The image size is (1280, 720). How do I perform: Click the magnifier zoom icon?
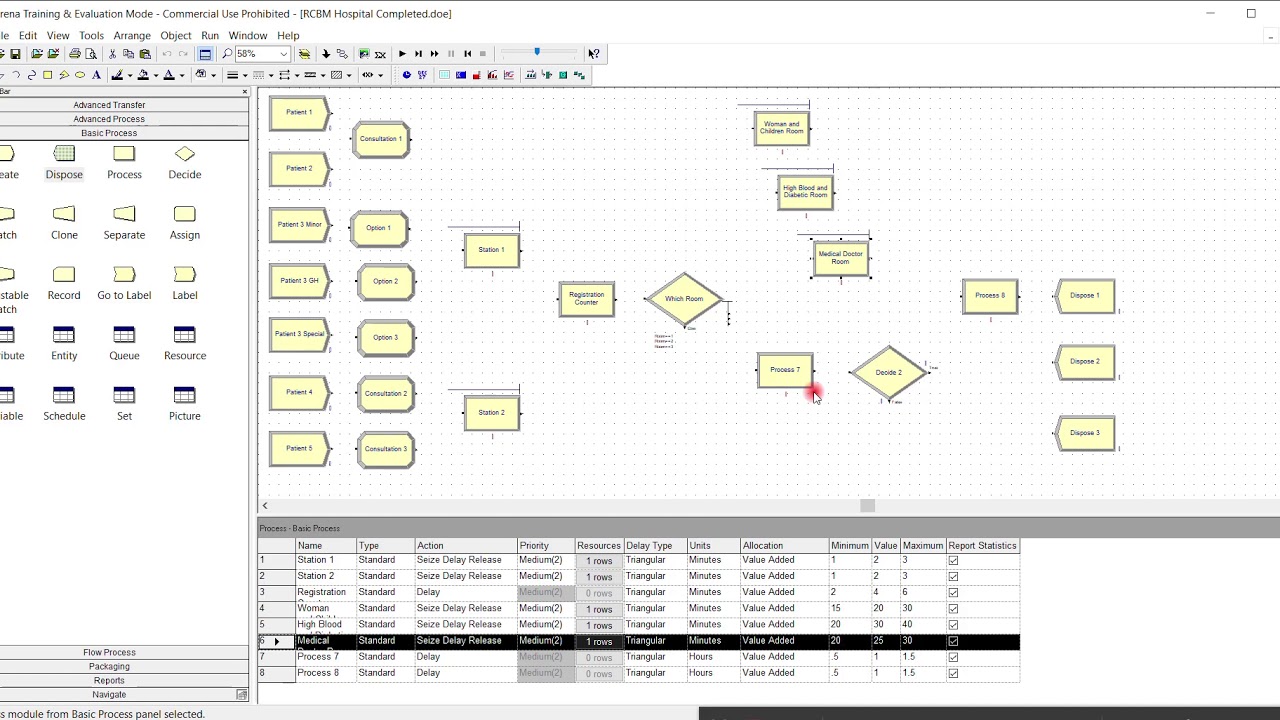[x=227, y=54]
